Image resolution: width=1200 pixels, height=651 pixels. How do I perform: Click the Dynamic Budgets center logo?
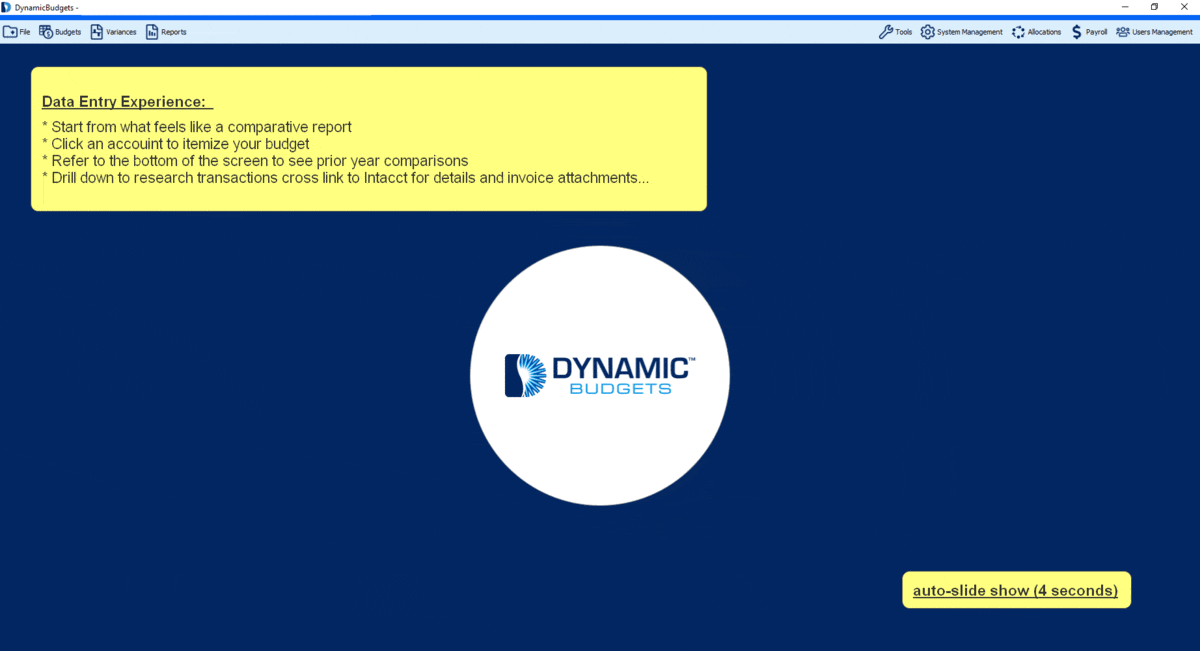coord(600,375)
